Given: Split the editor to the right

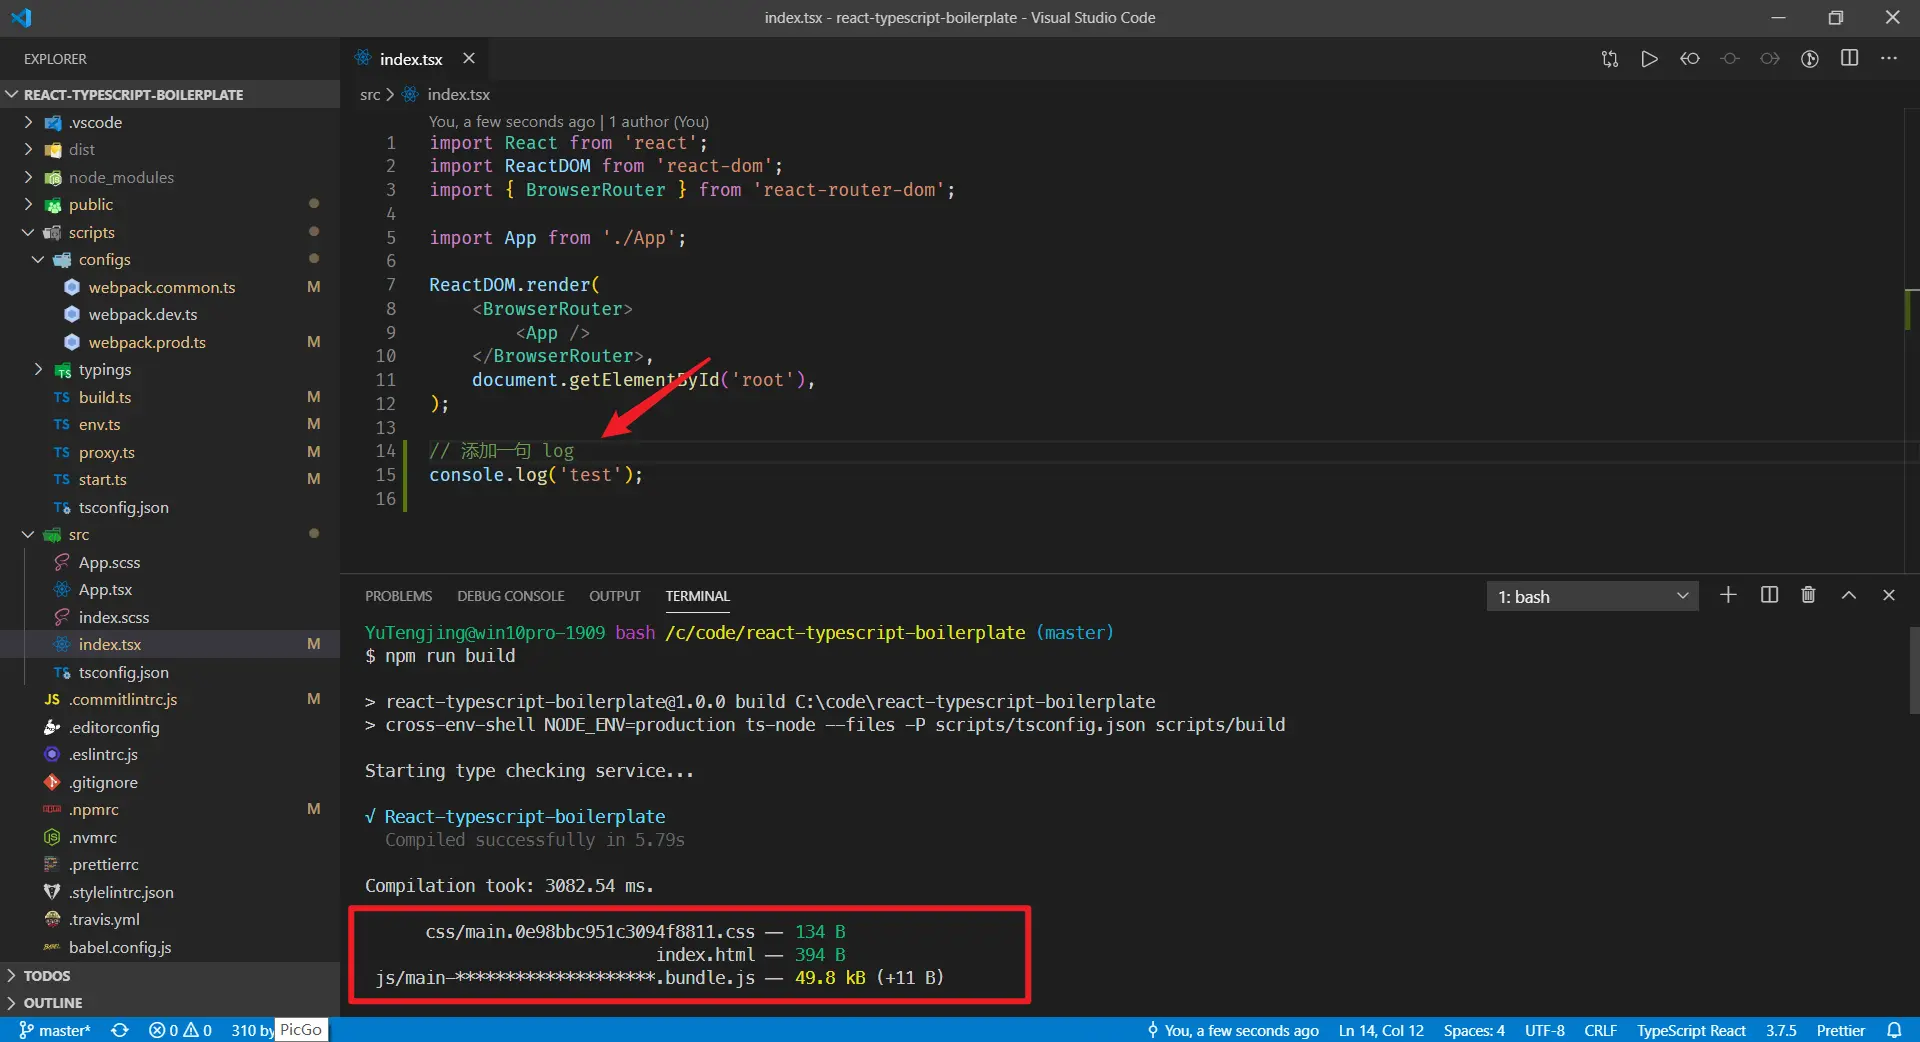Looking at the screenshot, I should click(x=1849, y=59).
